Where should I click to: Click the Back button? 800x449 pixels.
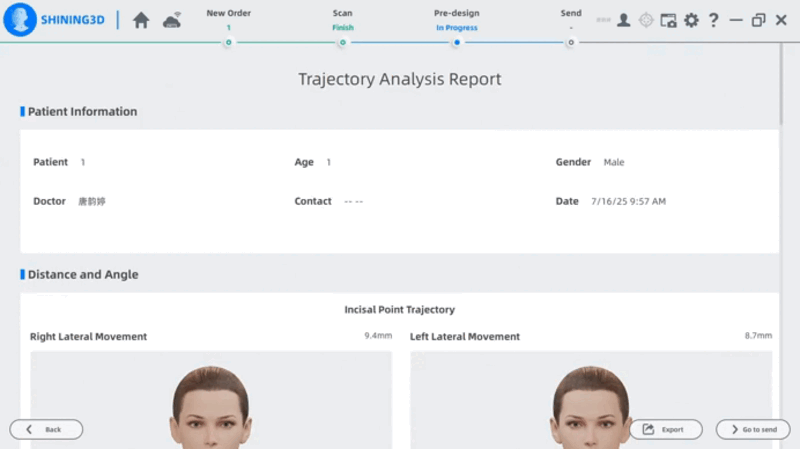tap(46, 430)
